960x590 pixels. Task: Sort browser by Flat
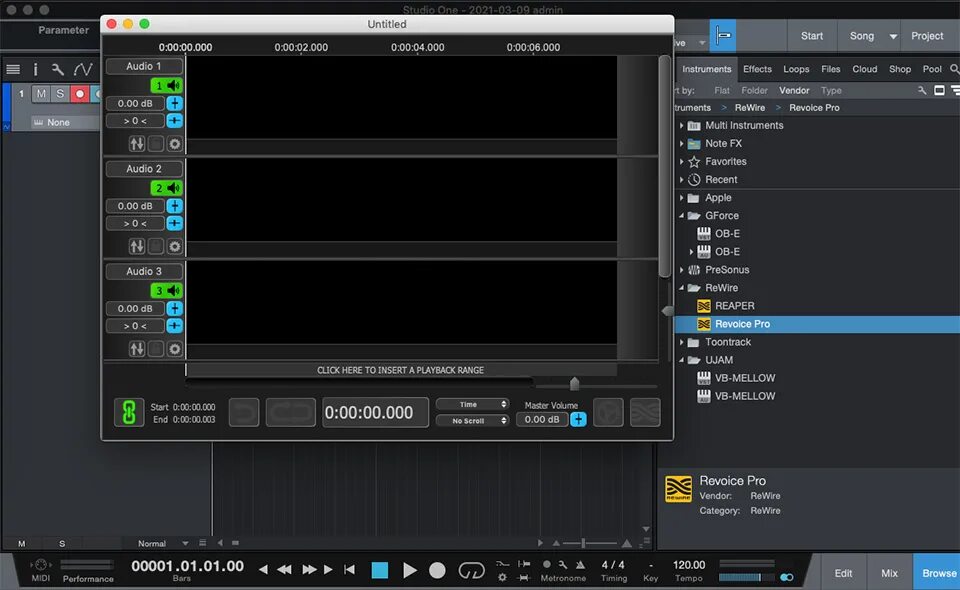[722, 91]
